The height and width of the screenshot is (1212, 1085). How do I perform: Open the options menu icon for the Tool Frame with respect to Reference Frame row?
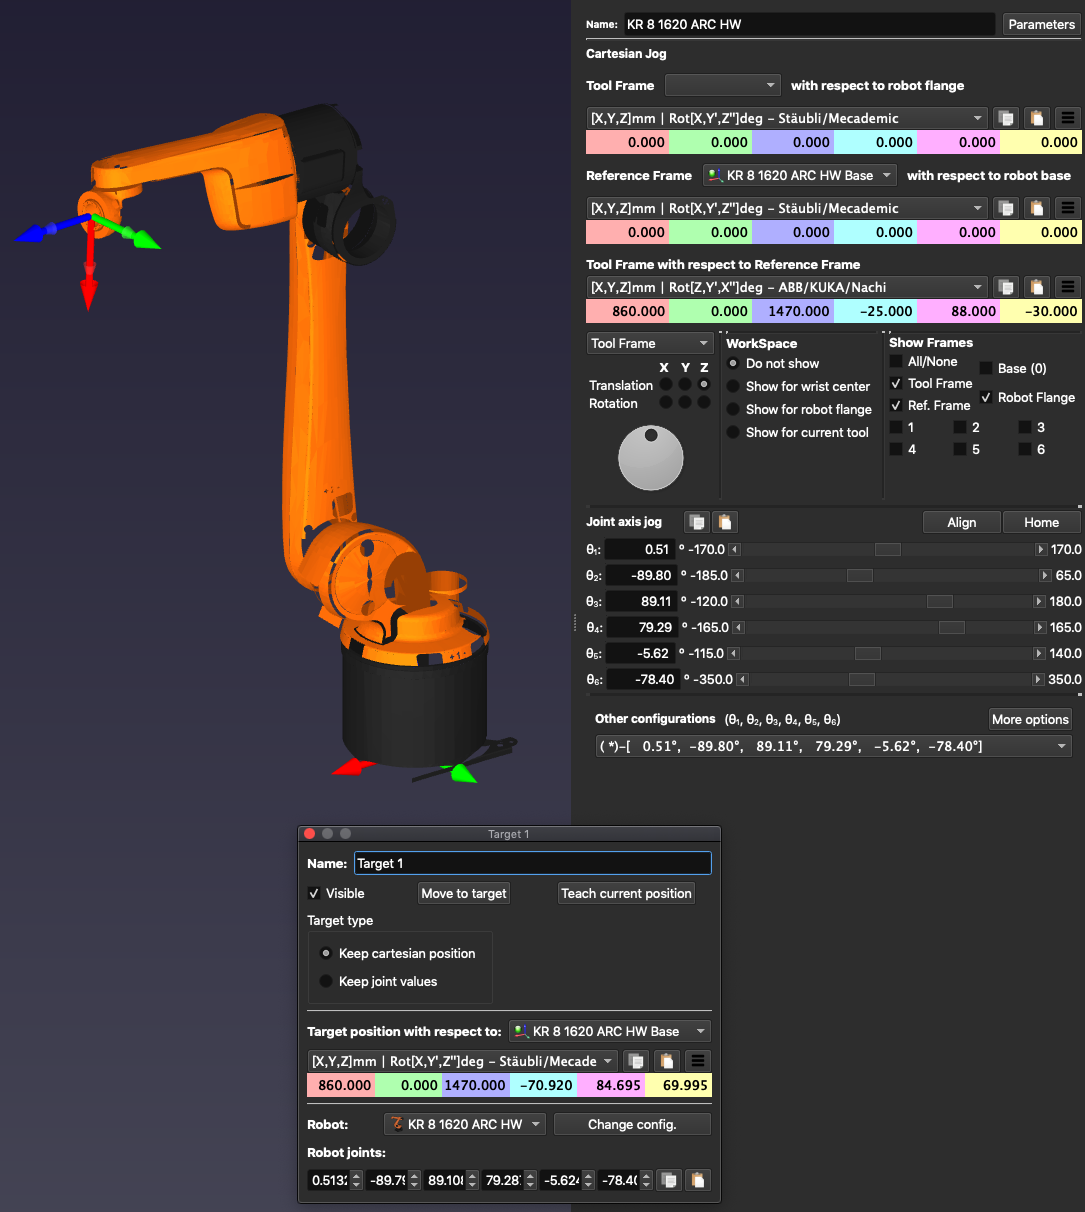1068,287
